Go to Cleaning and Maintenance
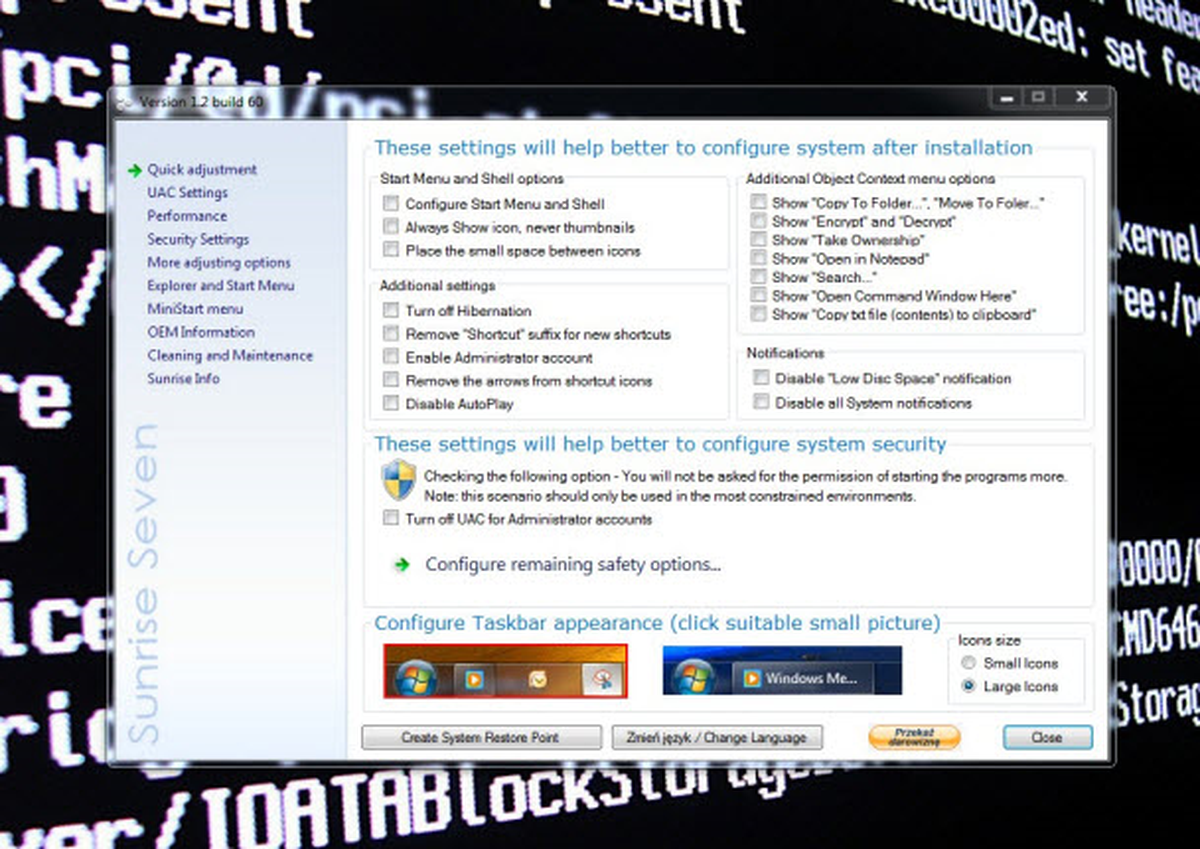Viewport: 1200px width, 849px height. (x=230, y=356)
